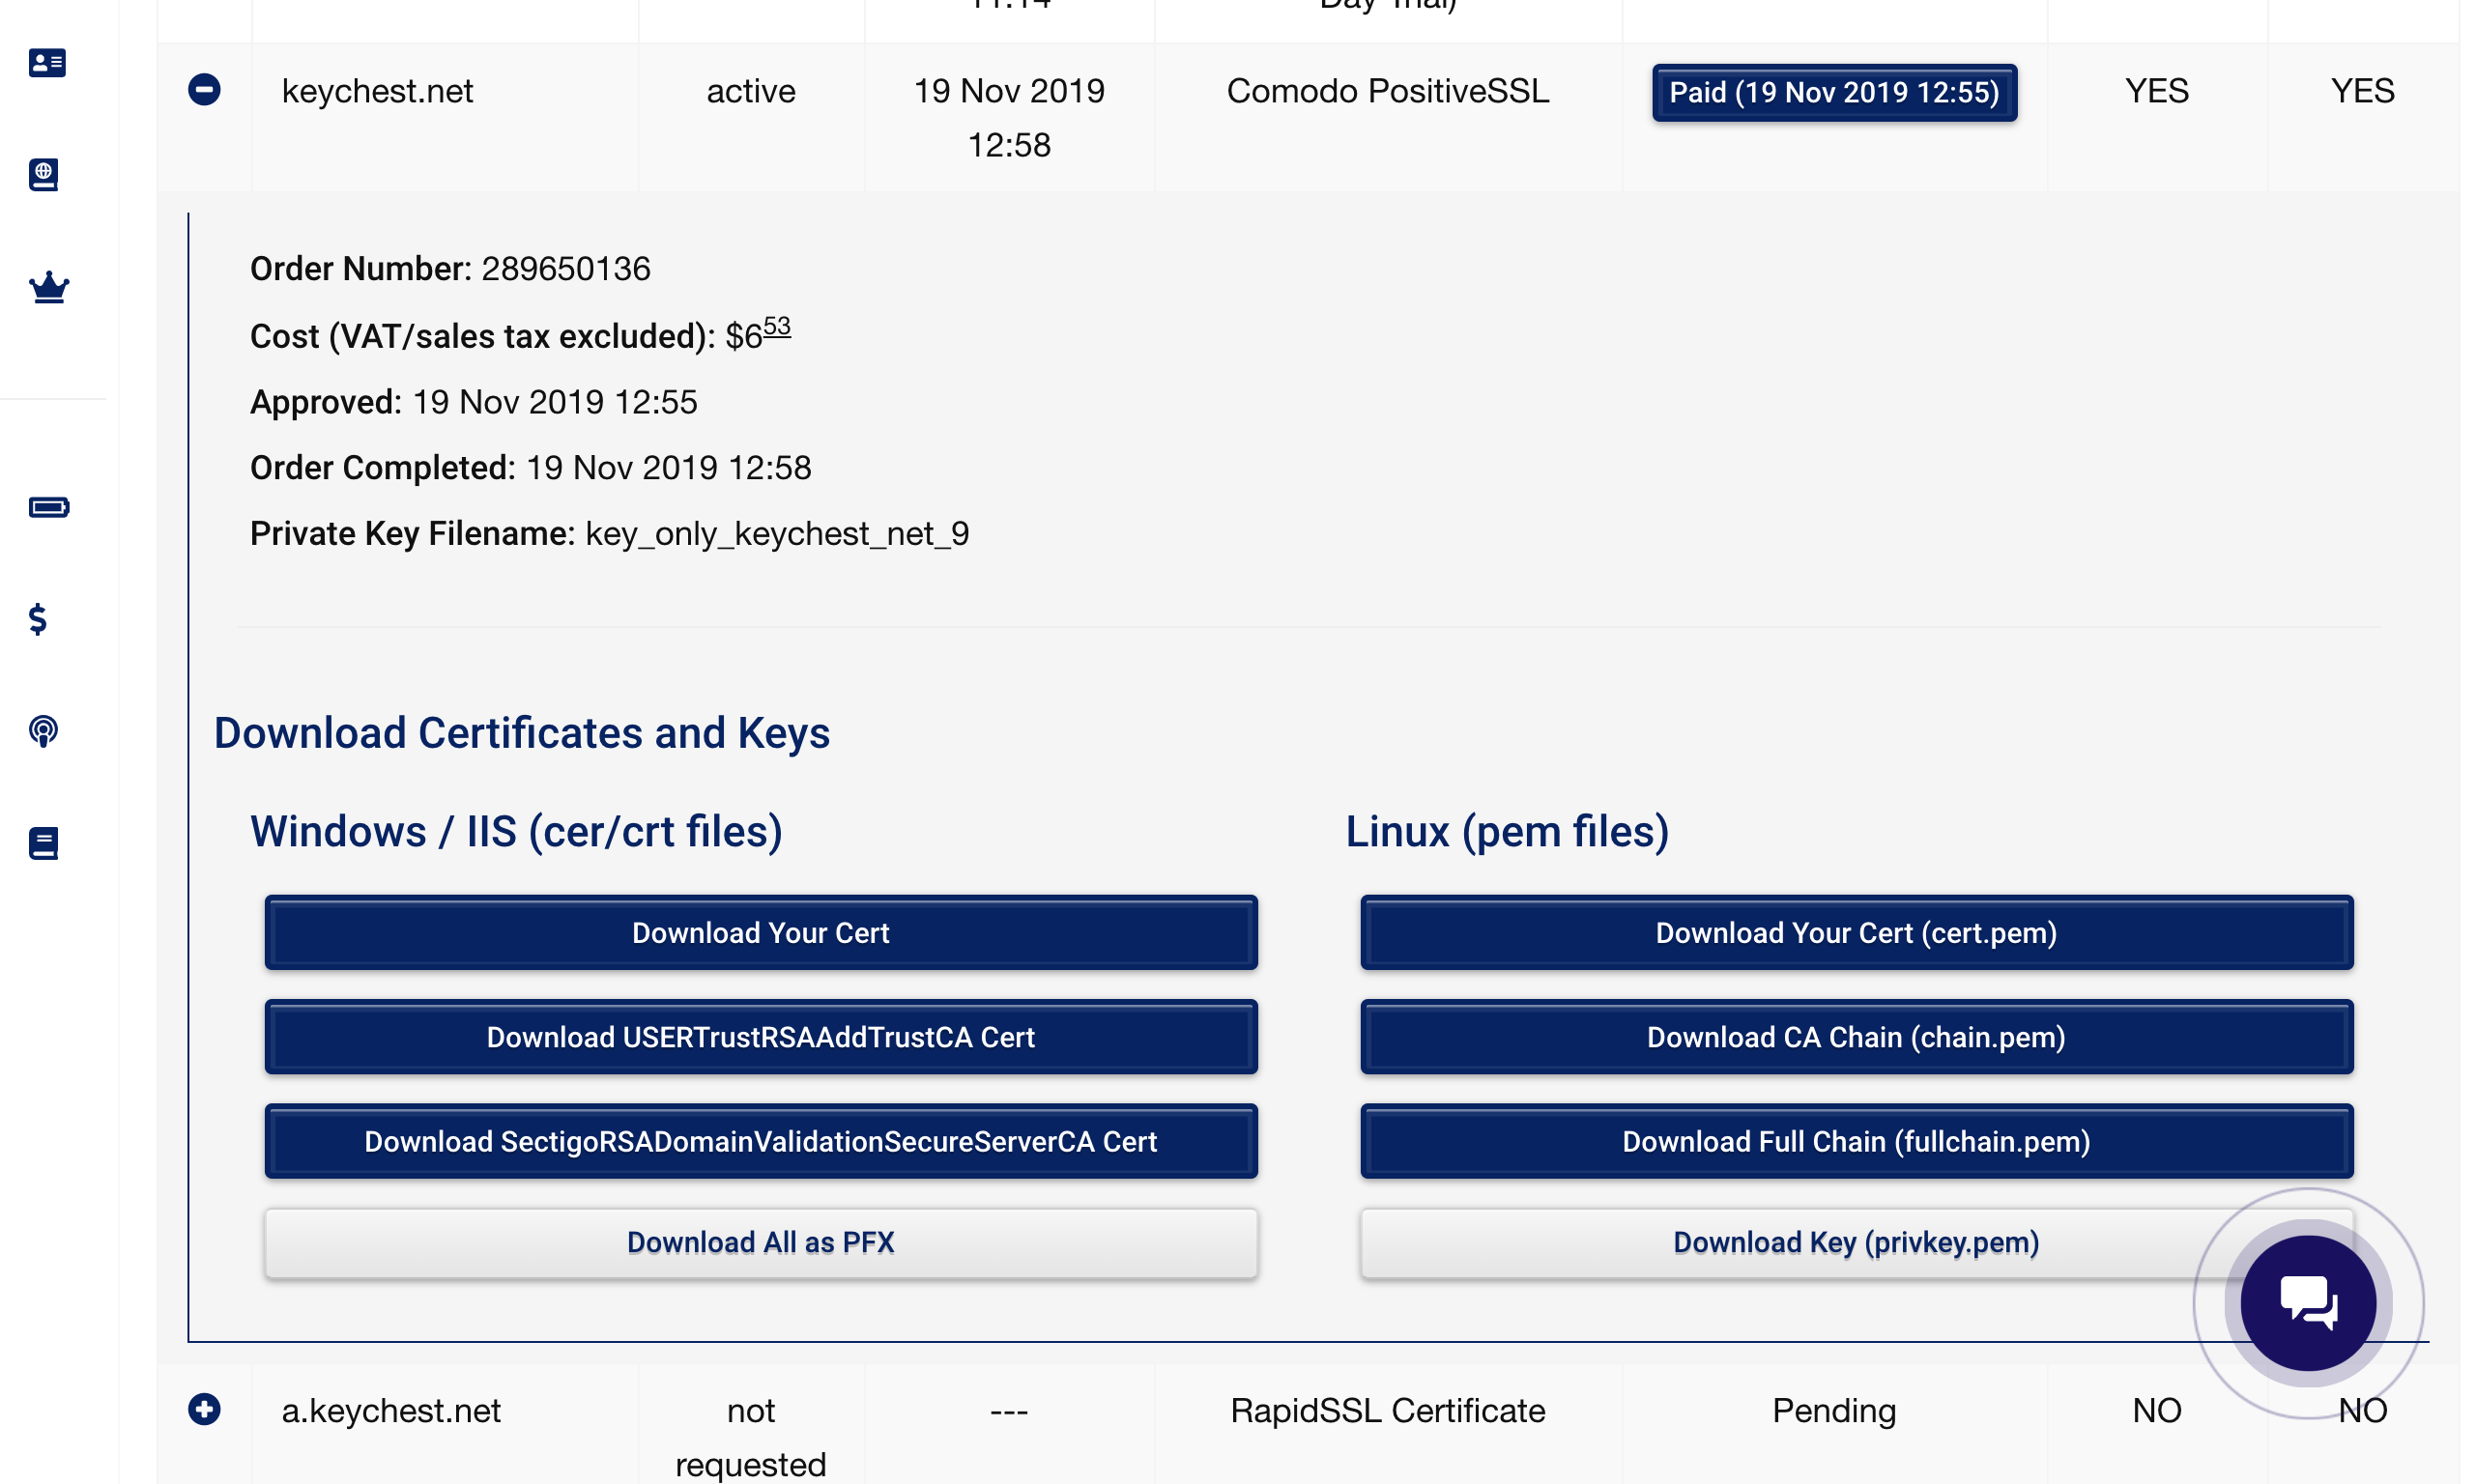This screenshot has height=1484, width=2476.
Task: Expand the a.keychest.net row details
Action: tap(204, 1409)
